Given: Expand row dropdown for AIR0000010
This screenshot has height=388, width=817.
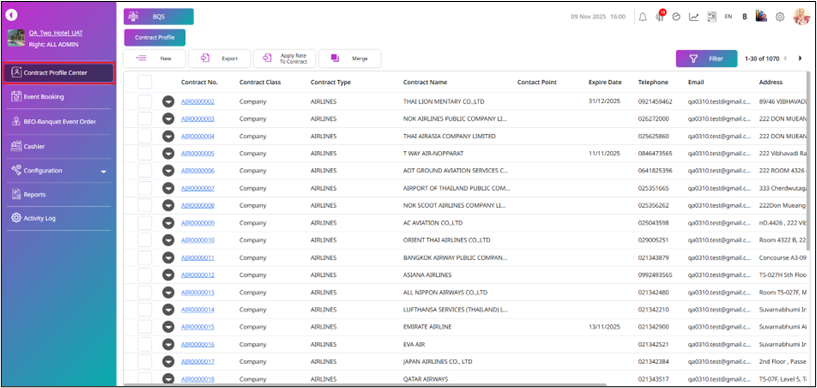Looking at the screenshot, I should (168, 240).
